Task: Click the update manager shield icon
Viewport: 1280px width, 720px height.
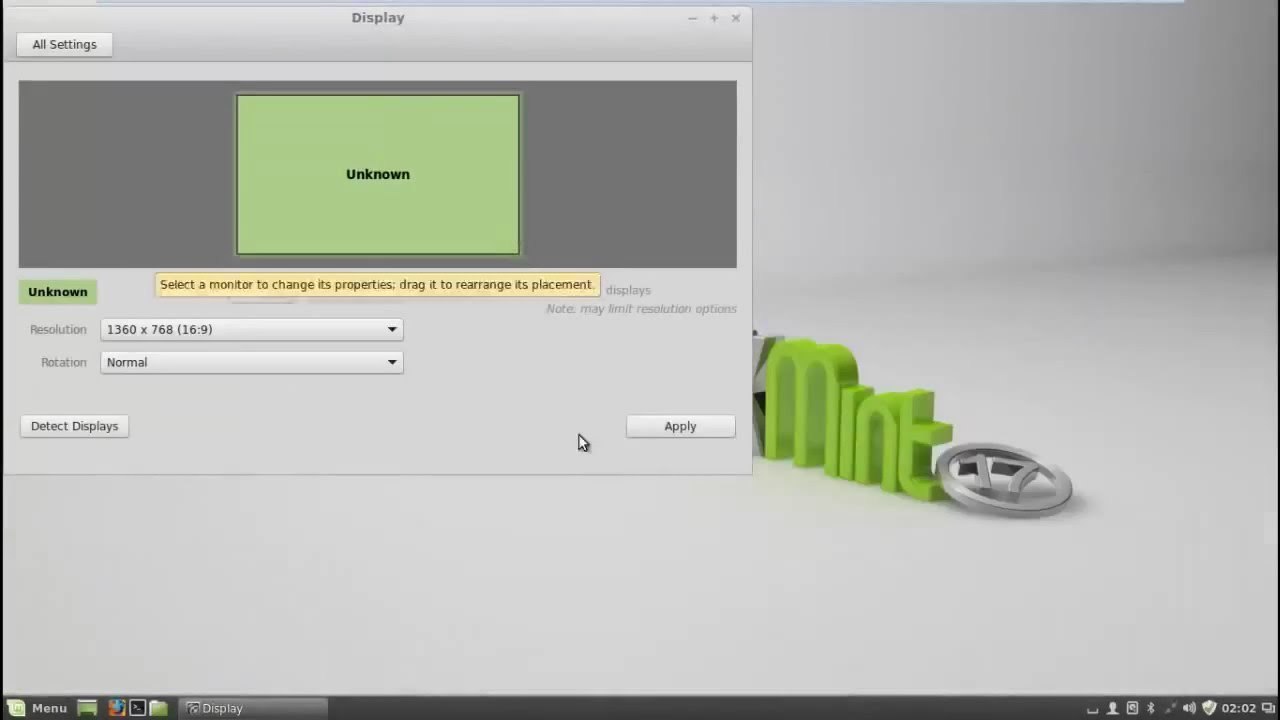Action: point(1209,708)
